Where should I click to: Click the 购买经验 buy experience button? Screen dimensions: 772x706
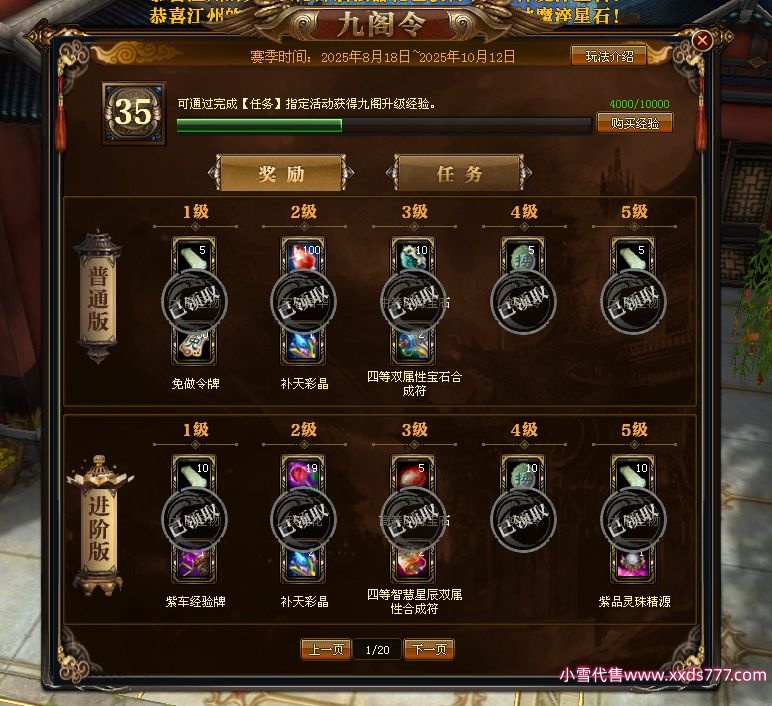pos(635,123)
